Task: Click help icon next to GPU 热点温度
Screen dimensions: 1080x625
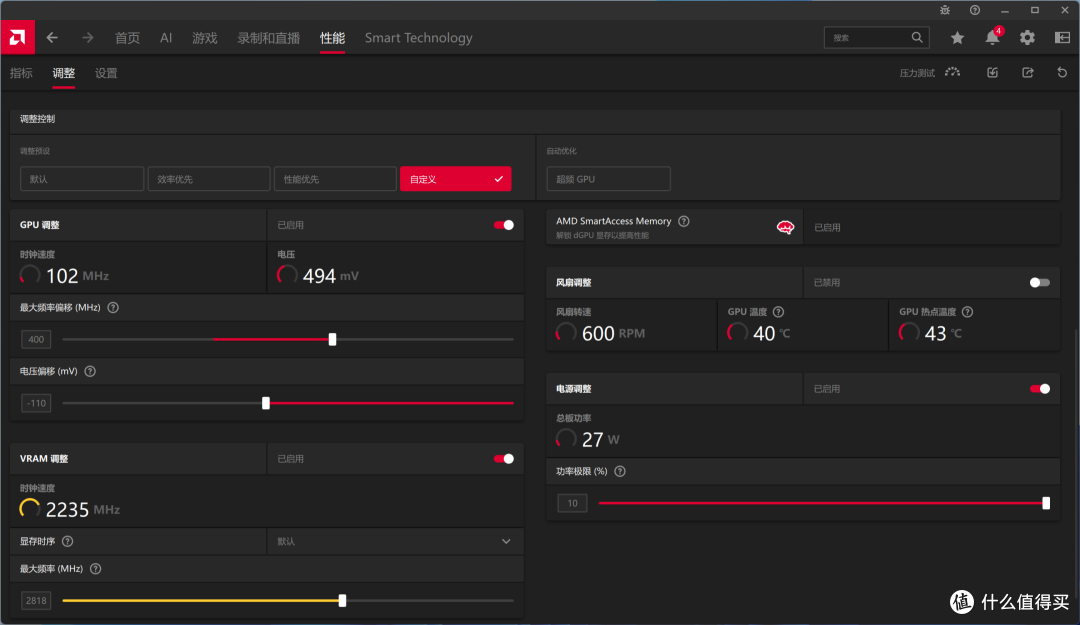Action: click(967, 311)
